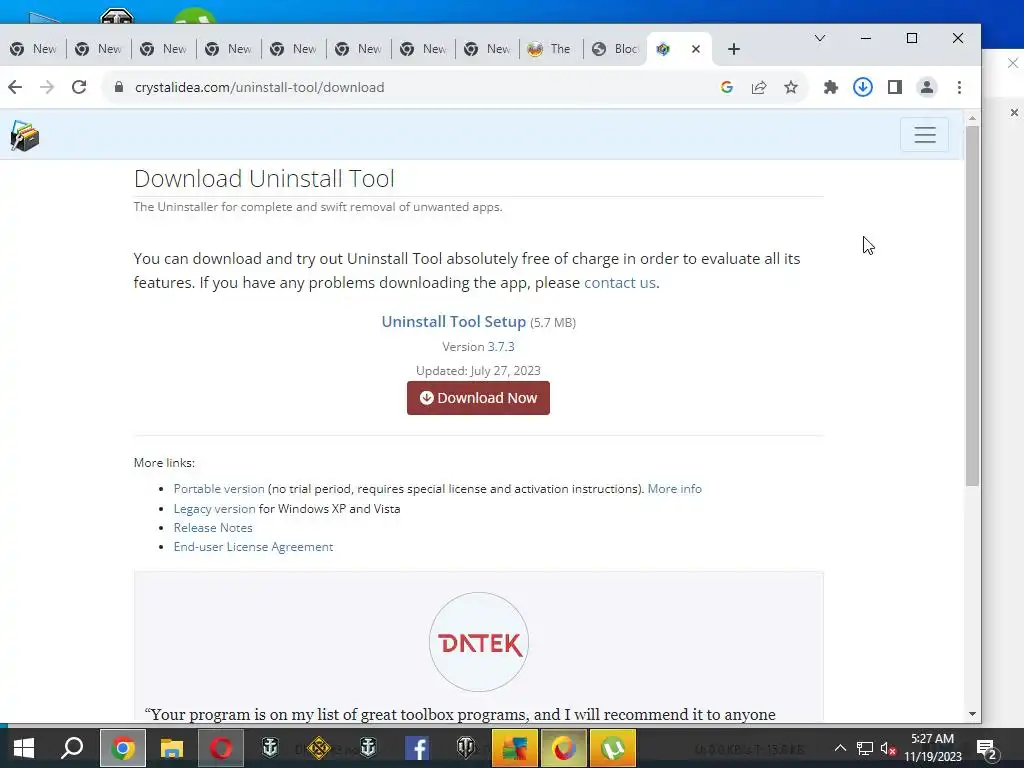Open a new browser tab
The height and width of the screenshot is (768, 1024).
click(x=734, y=49)
